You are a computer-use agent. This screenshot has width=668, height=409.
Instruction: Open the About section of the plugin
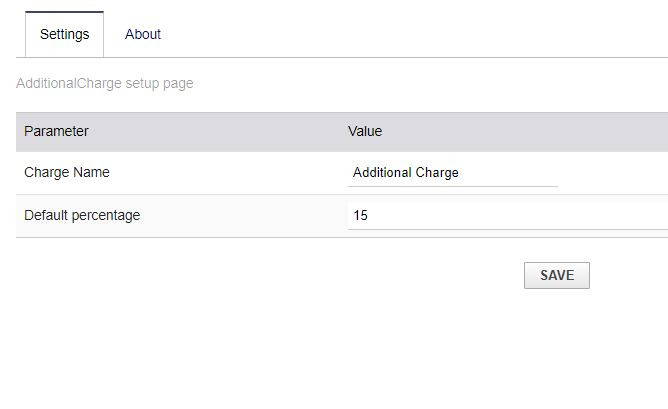tap(142, 34)
